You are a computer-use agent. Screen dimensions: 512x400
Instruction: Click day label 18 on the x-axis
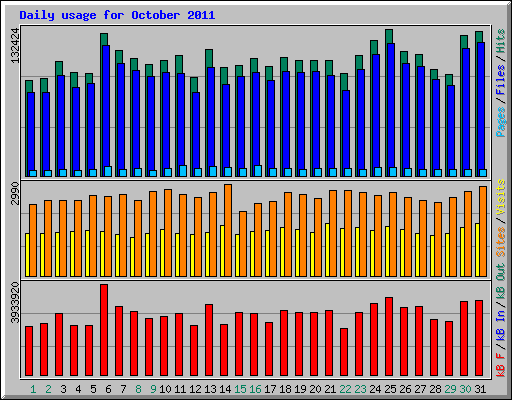click(285, 389)
